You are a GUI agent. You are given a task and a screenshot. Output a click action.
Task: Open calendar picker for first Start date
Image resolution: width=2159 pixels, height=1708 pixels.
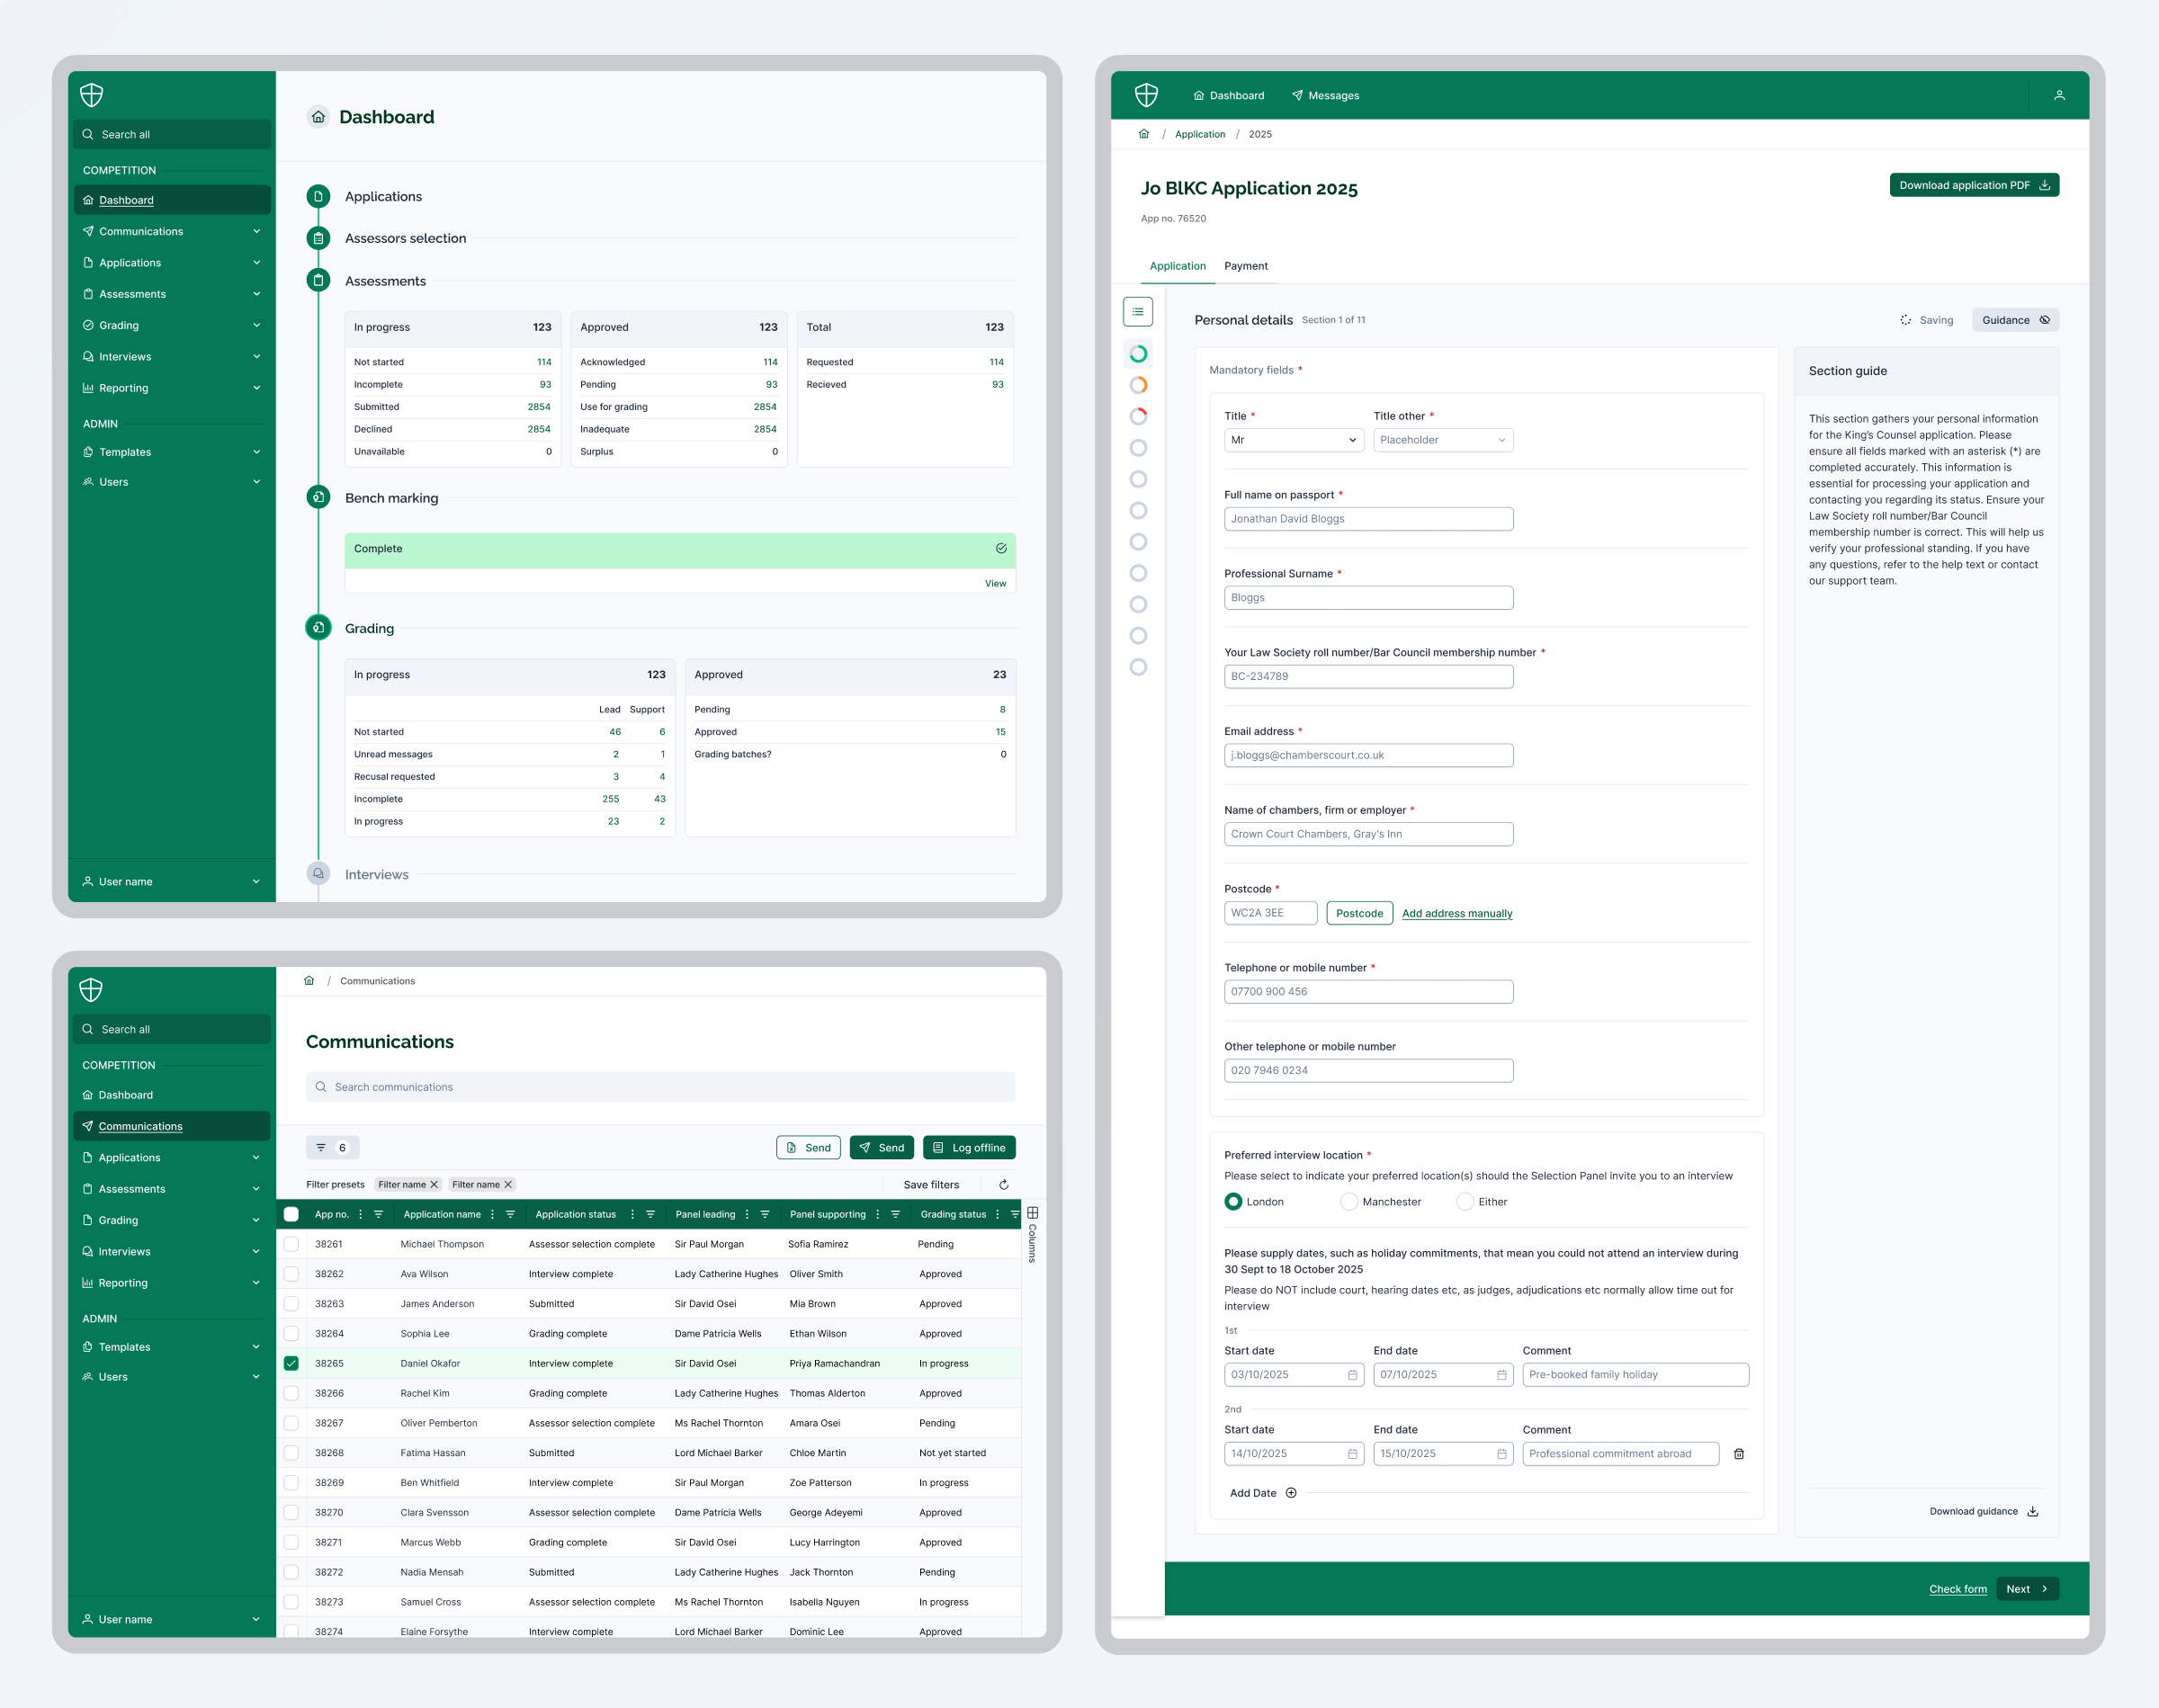[x=1352, y=1375]
